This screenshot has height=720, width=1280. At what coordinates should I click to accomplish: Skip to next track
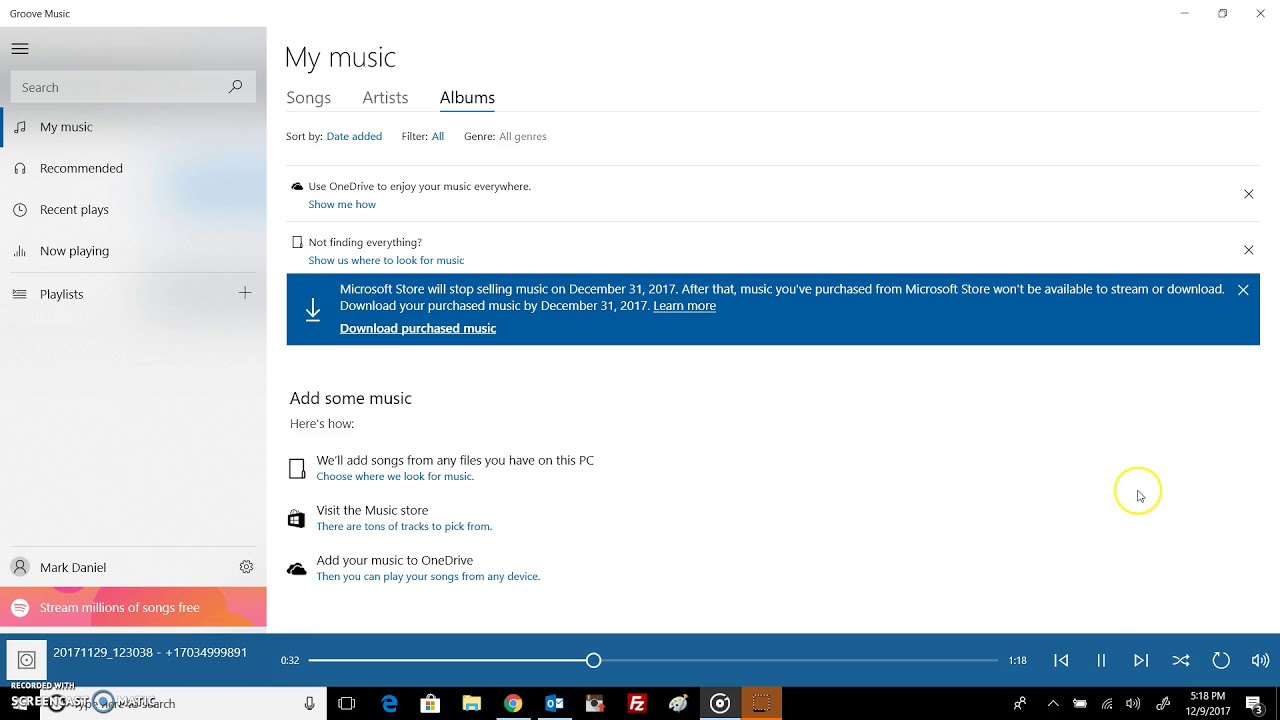(x=1141, y=660)
